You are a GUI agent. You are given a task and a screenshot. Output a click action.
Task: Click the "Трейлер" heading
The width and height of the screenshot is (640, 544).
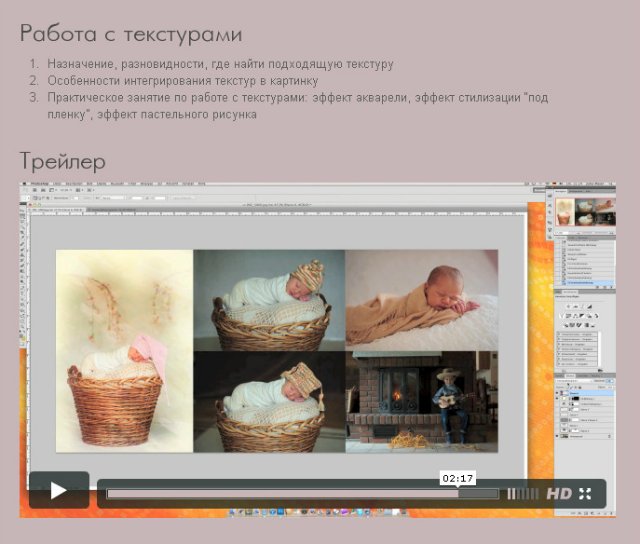point(62,160)
